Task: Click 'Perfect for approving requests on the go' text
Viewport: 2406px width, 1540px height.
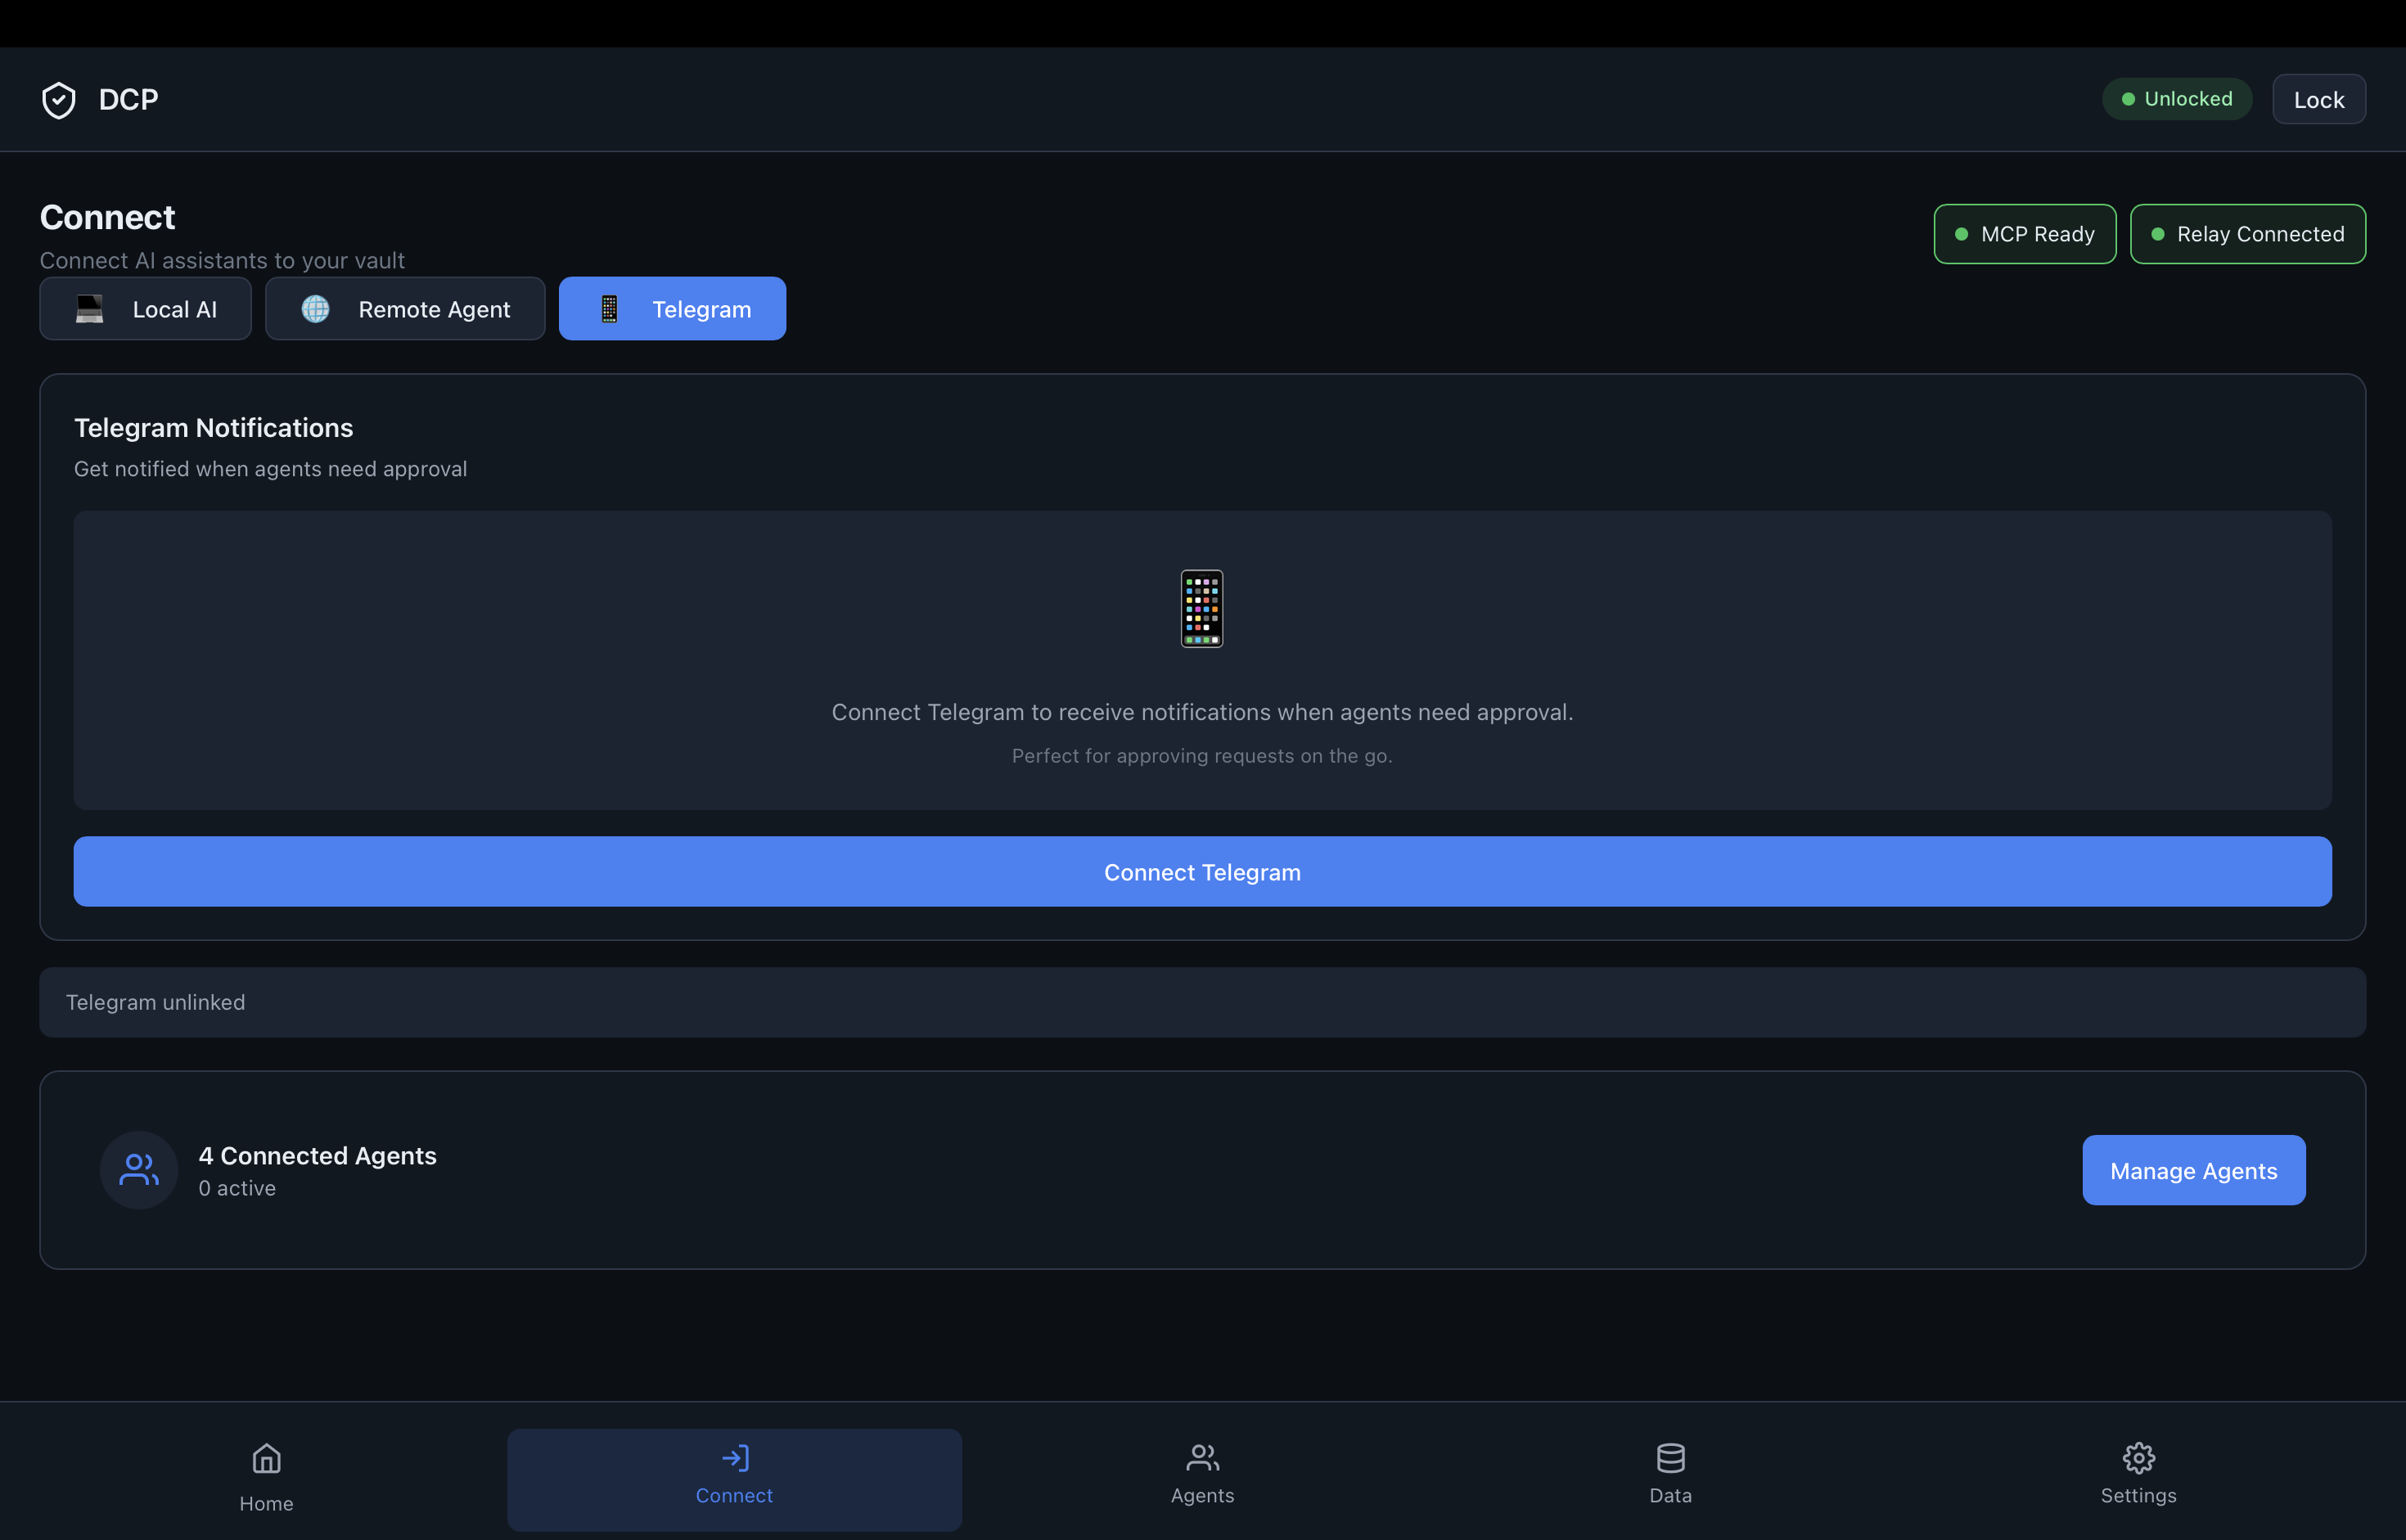Action: [x=1202, y=756]
